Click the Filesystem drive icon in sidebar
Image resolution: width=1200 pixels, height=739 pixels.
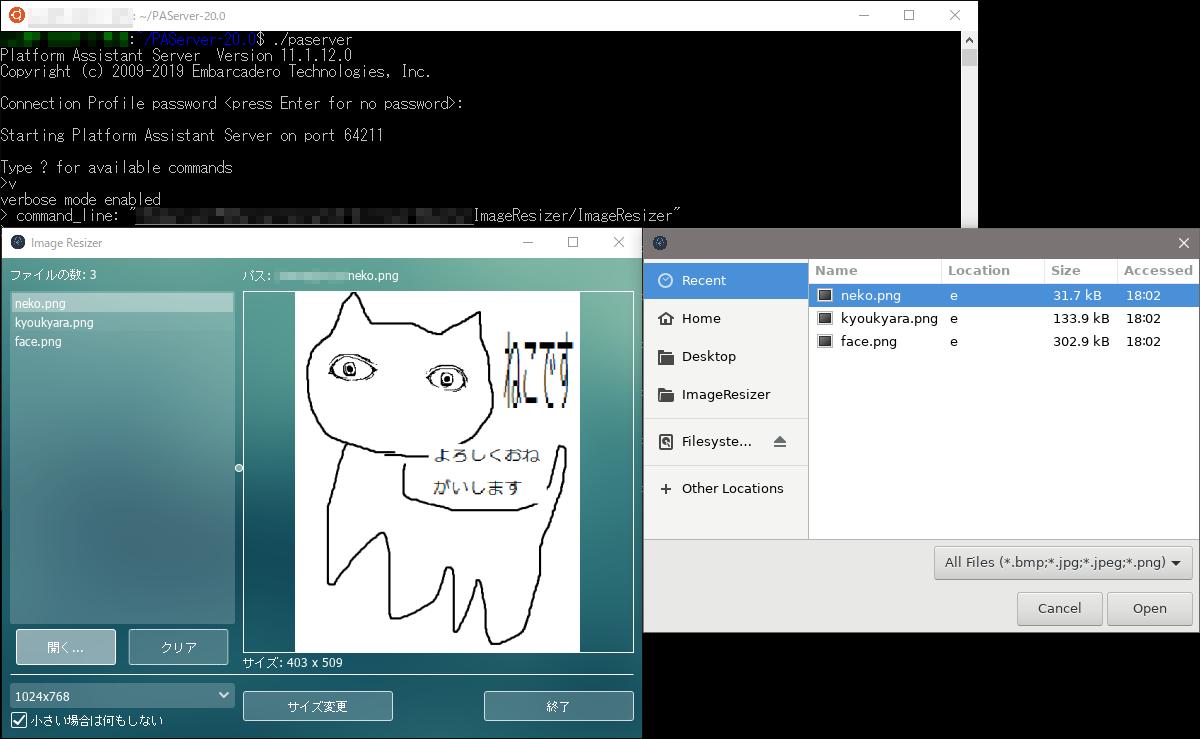tap(666, 442)
